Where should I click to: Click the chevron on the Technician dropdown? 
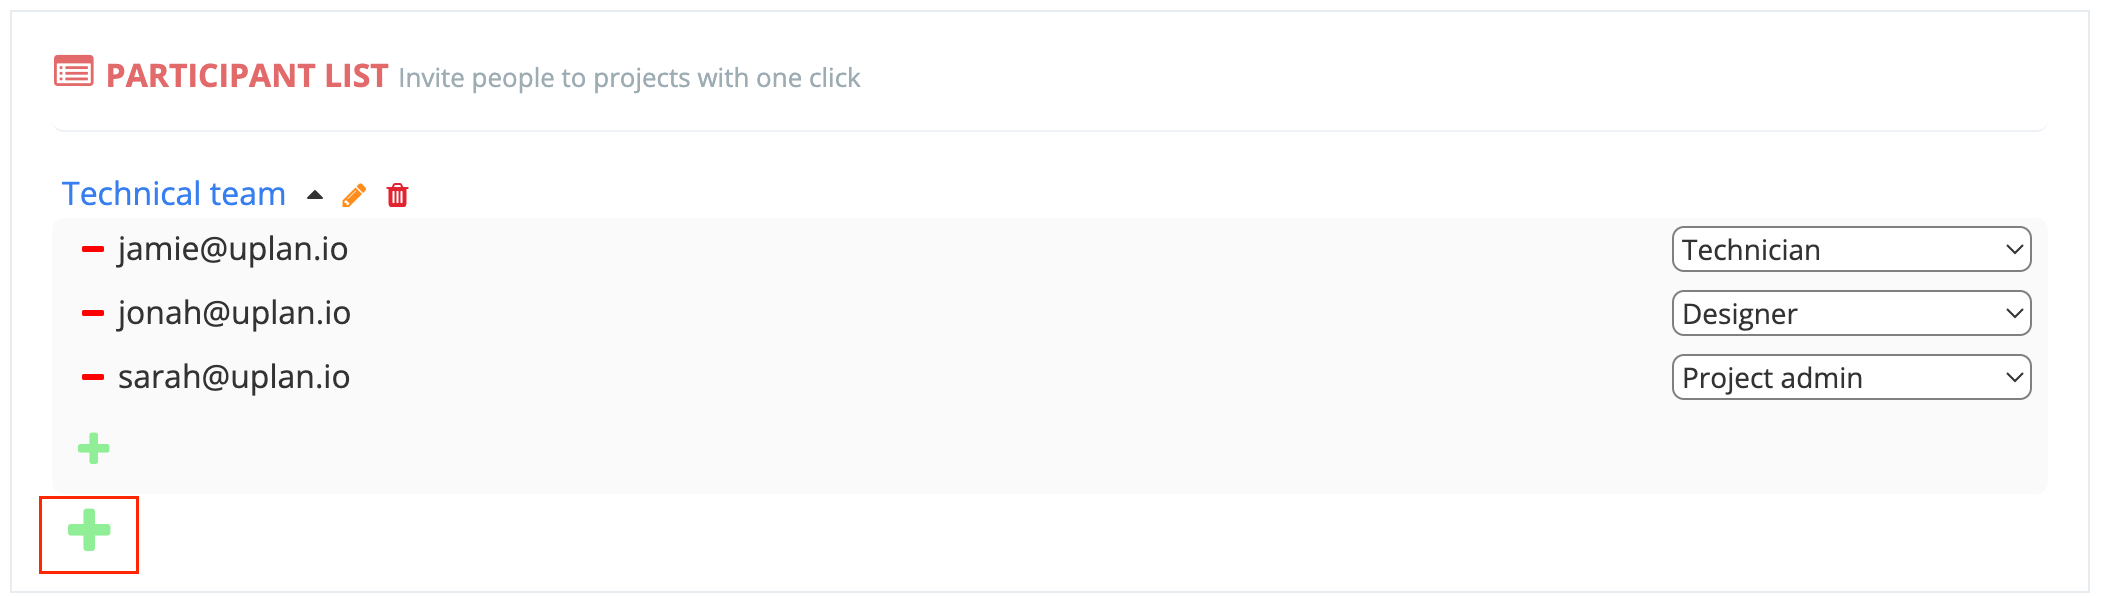[2014, 250]
